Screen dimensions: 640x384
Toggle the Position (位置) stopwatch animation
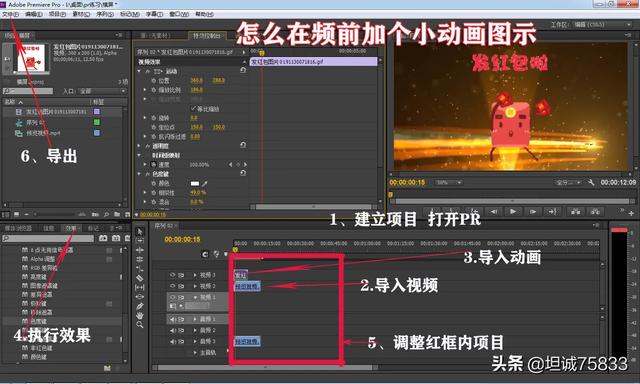154,80
